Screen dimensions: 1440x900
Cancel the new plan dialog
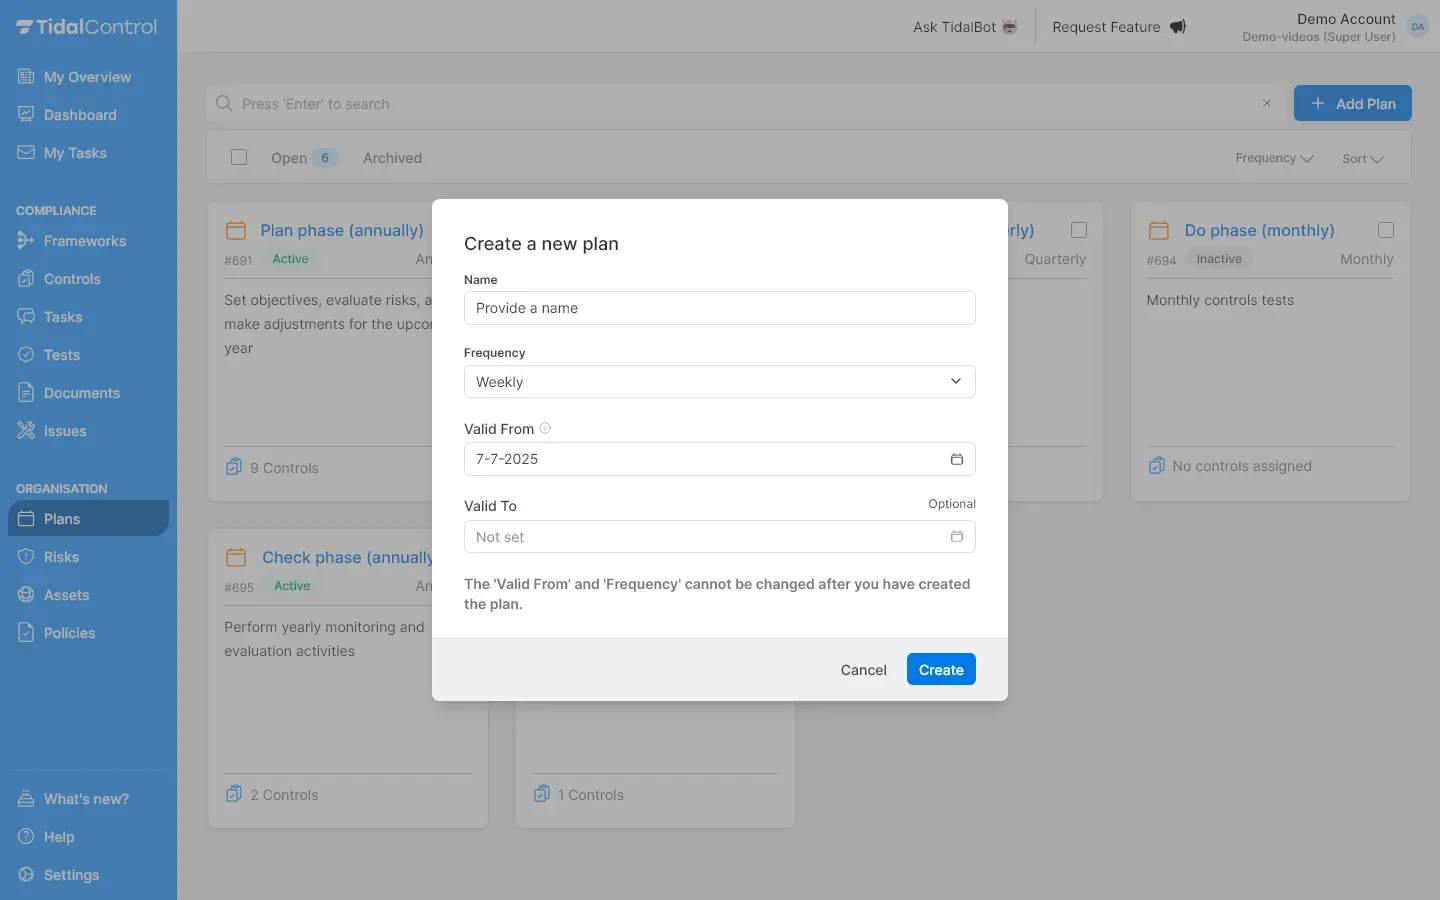tap(863, 670)
